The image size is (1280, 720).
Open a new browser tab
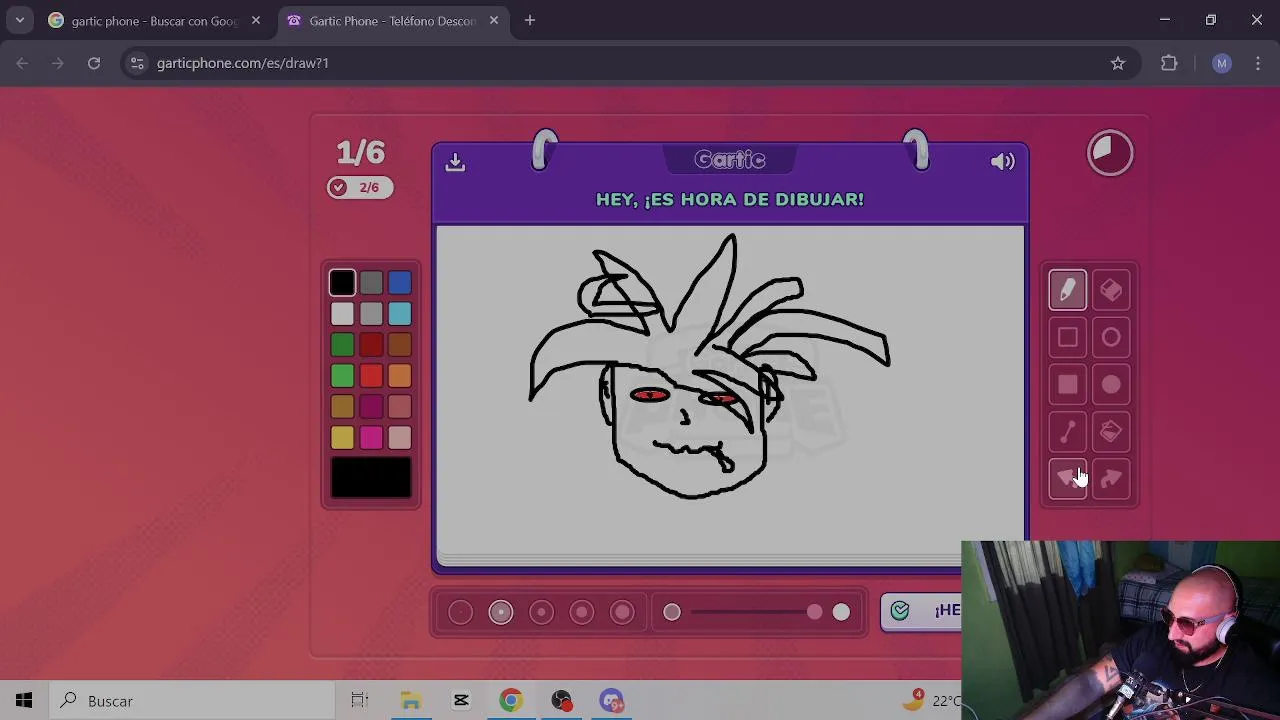[x=530, y=20]
